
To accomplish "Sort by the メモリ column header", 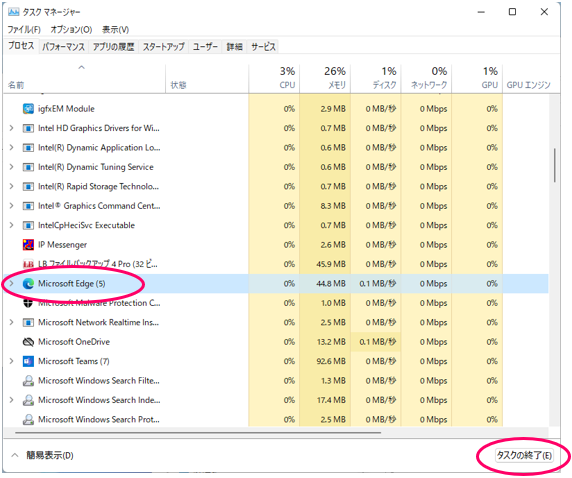I will 325,78.
